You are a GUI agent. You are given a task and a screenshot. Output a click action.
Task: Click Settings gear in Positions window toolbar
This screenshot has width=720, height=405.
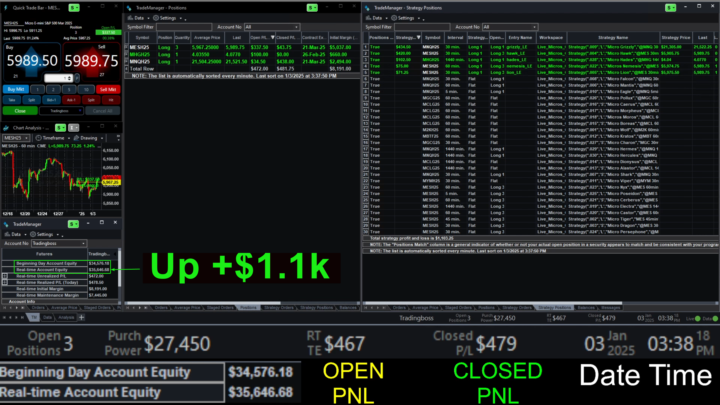[156, 18]
